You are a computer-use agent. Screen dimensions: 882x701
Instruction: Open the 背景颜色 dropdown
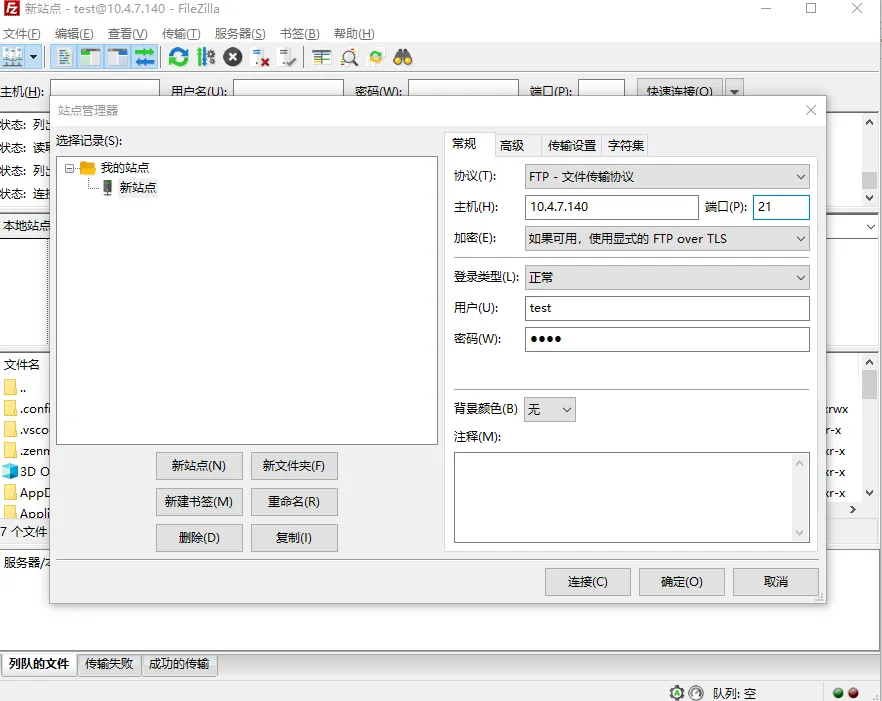[550, 410]
